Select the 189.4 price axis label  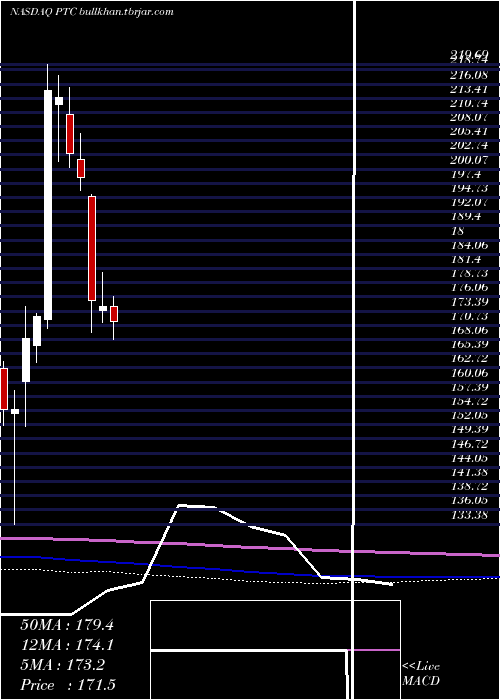(465, 217)
